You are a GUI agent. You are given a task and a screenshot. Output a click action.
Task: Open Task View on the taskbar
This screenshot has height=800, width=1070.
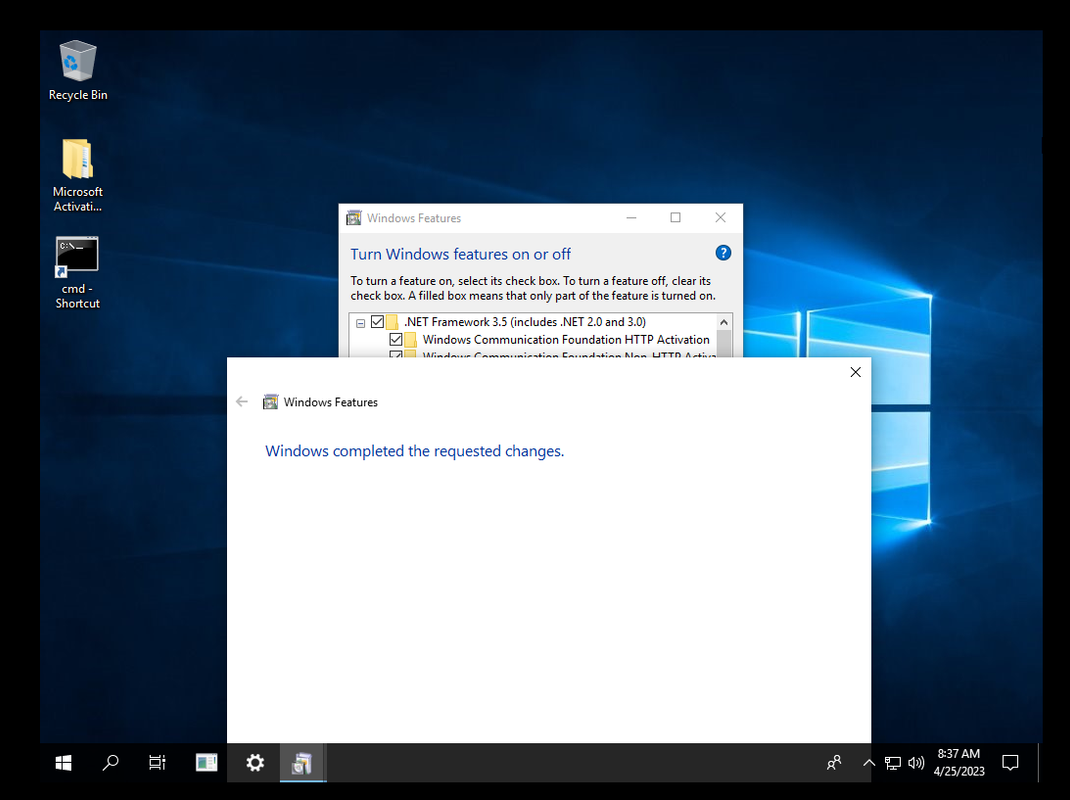157,762
